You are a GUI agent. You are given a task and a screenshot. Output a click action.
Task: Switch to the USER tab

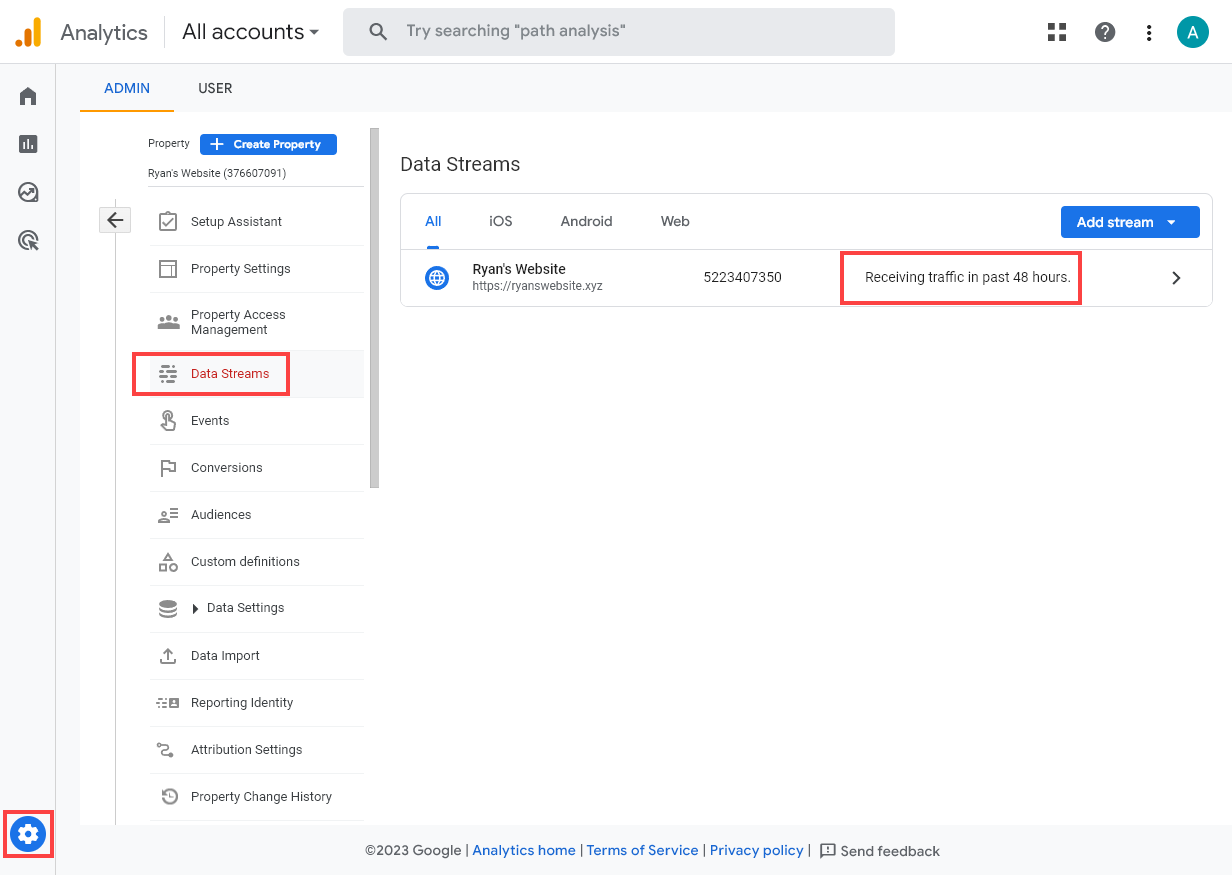tap(215, 88)
